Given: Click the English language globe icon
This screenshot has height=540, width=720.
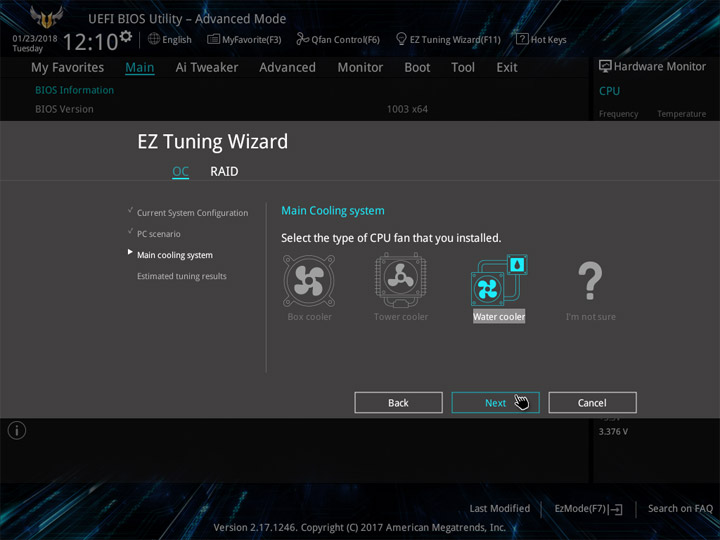Looking at the screenshot, I should click(x=154, y=39).
